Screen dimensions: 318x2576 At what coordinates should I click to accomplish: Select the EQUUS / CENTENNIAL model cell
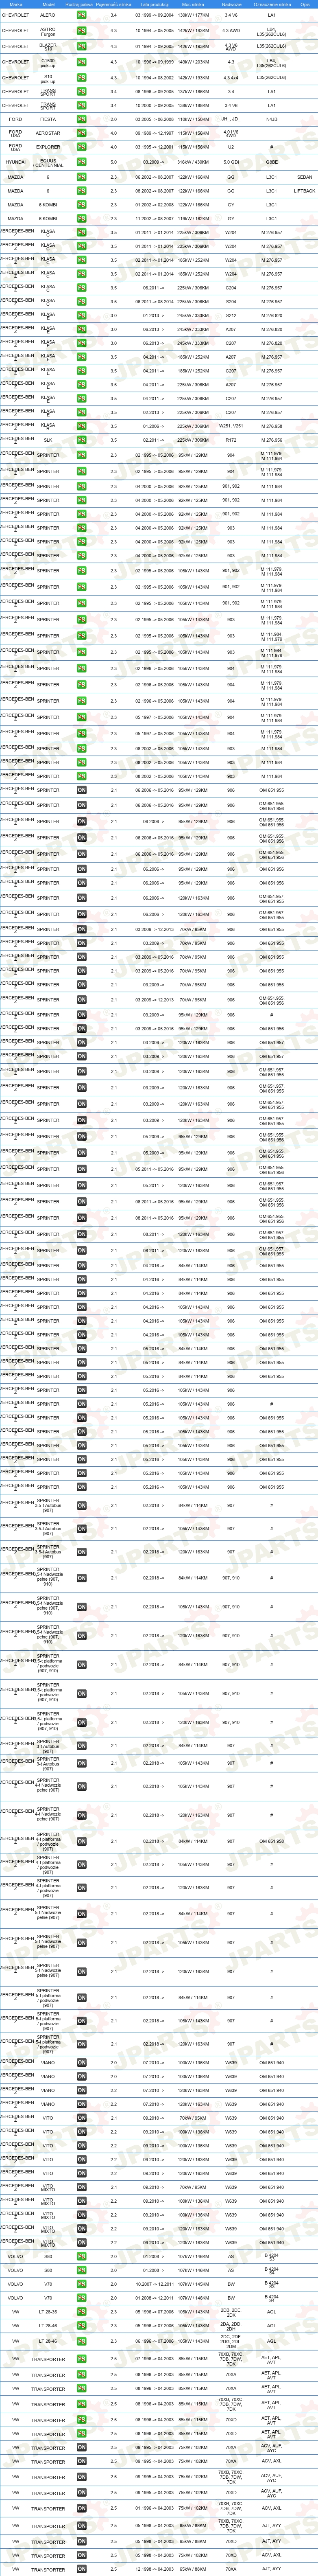(x=48, y=162)
